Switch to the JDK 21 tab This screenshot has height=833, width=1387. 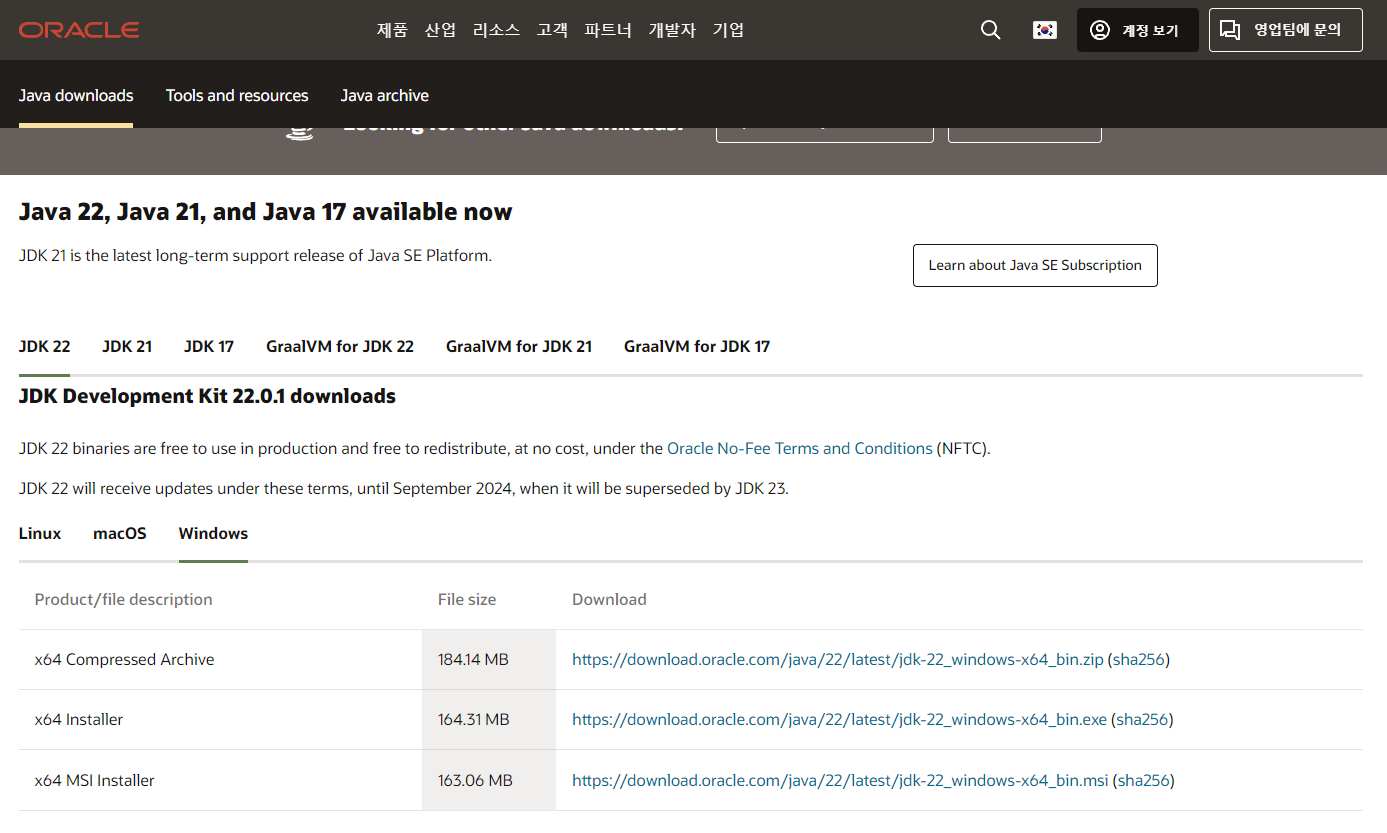pyautogui.click(x=127, y=346)
